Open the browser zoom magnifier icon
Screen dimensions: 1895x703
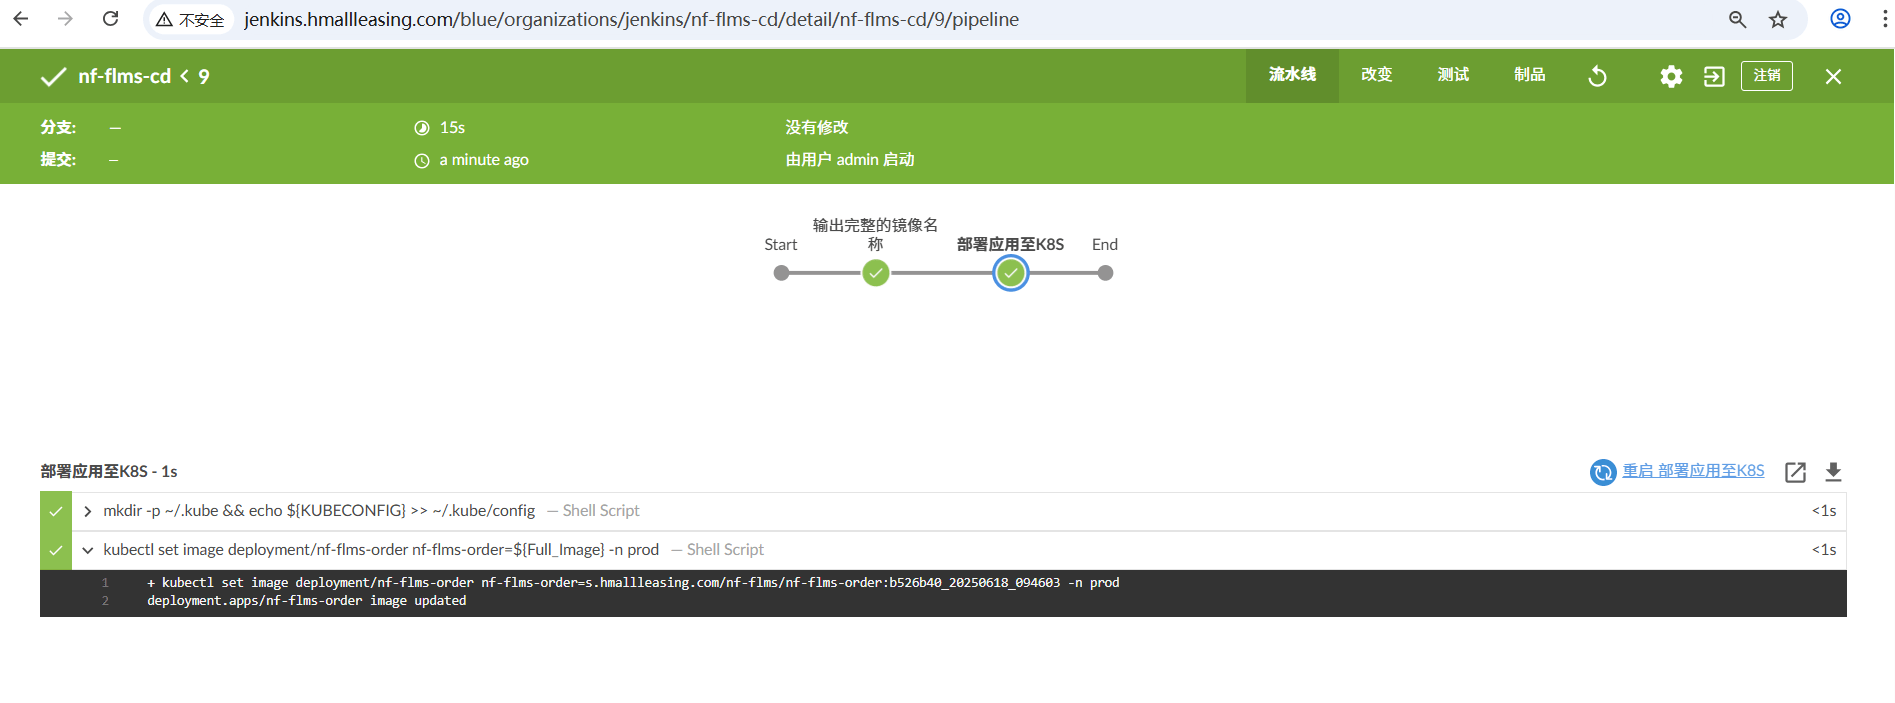pyautogui.click(x=1738, y=20)
